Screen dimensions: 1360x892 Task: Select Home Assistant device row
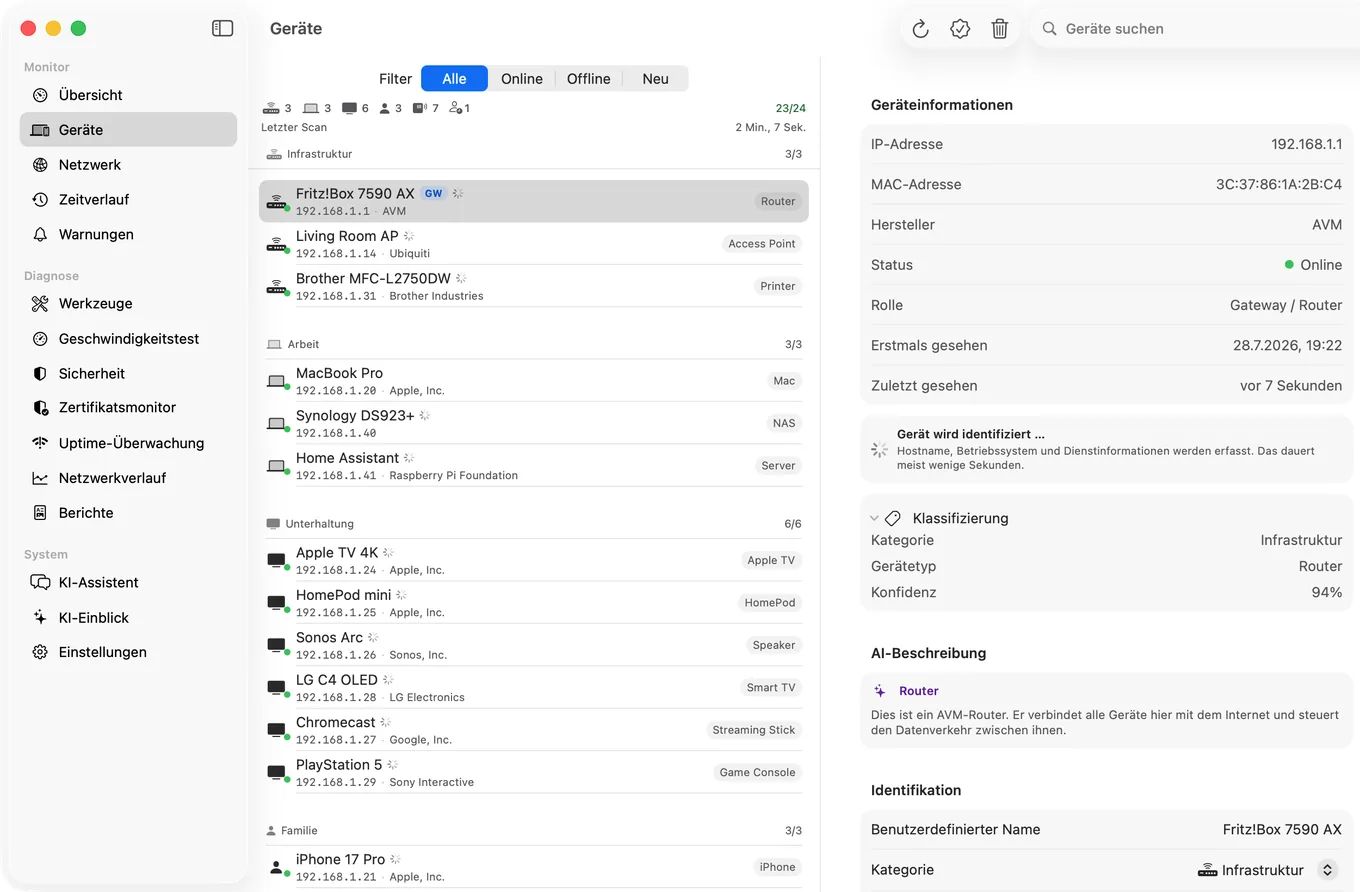[x=534, y=465]
